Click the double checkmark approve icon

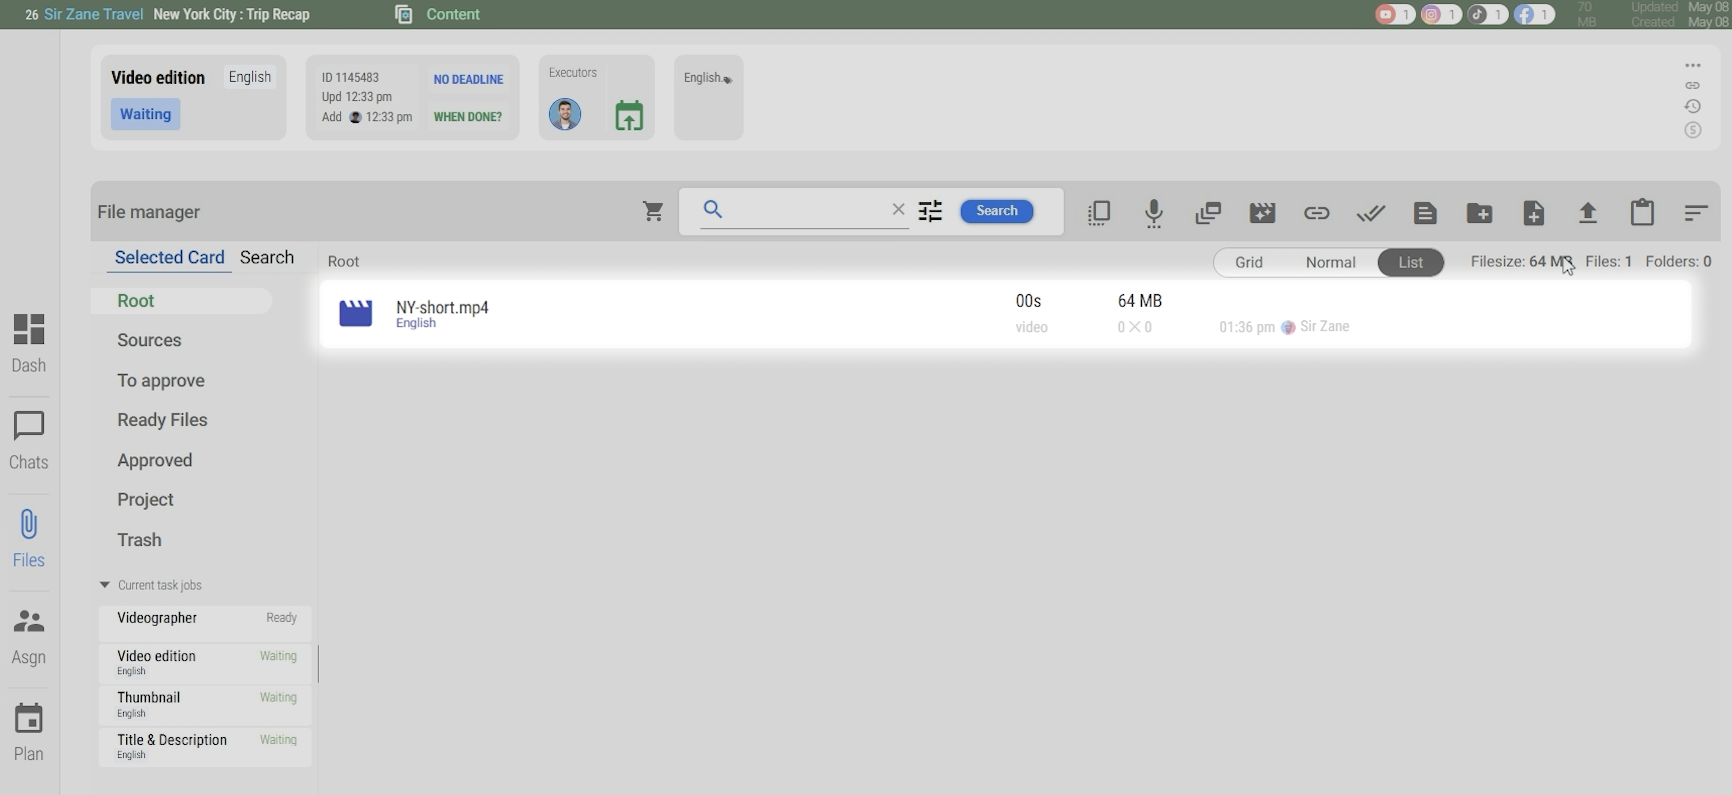click(x=1371, y=213)
